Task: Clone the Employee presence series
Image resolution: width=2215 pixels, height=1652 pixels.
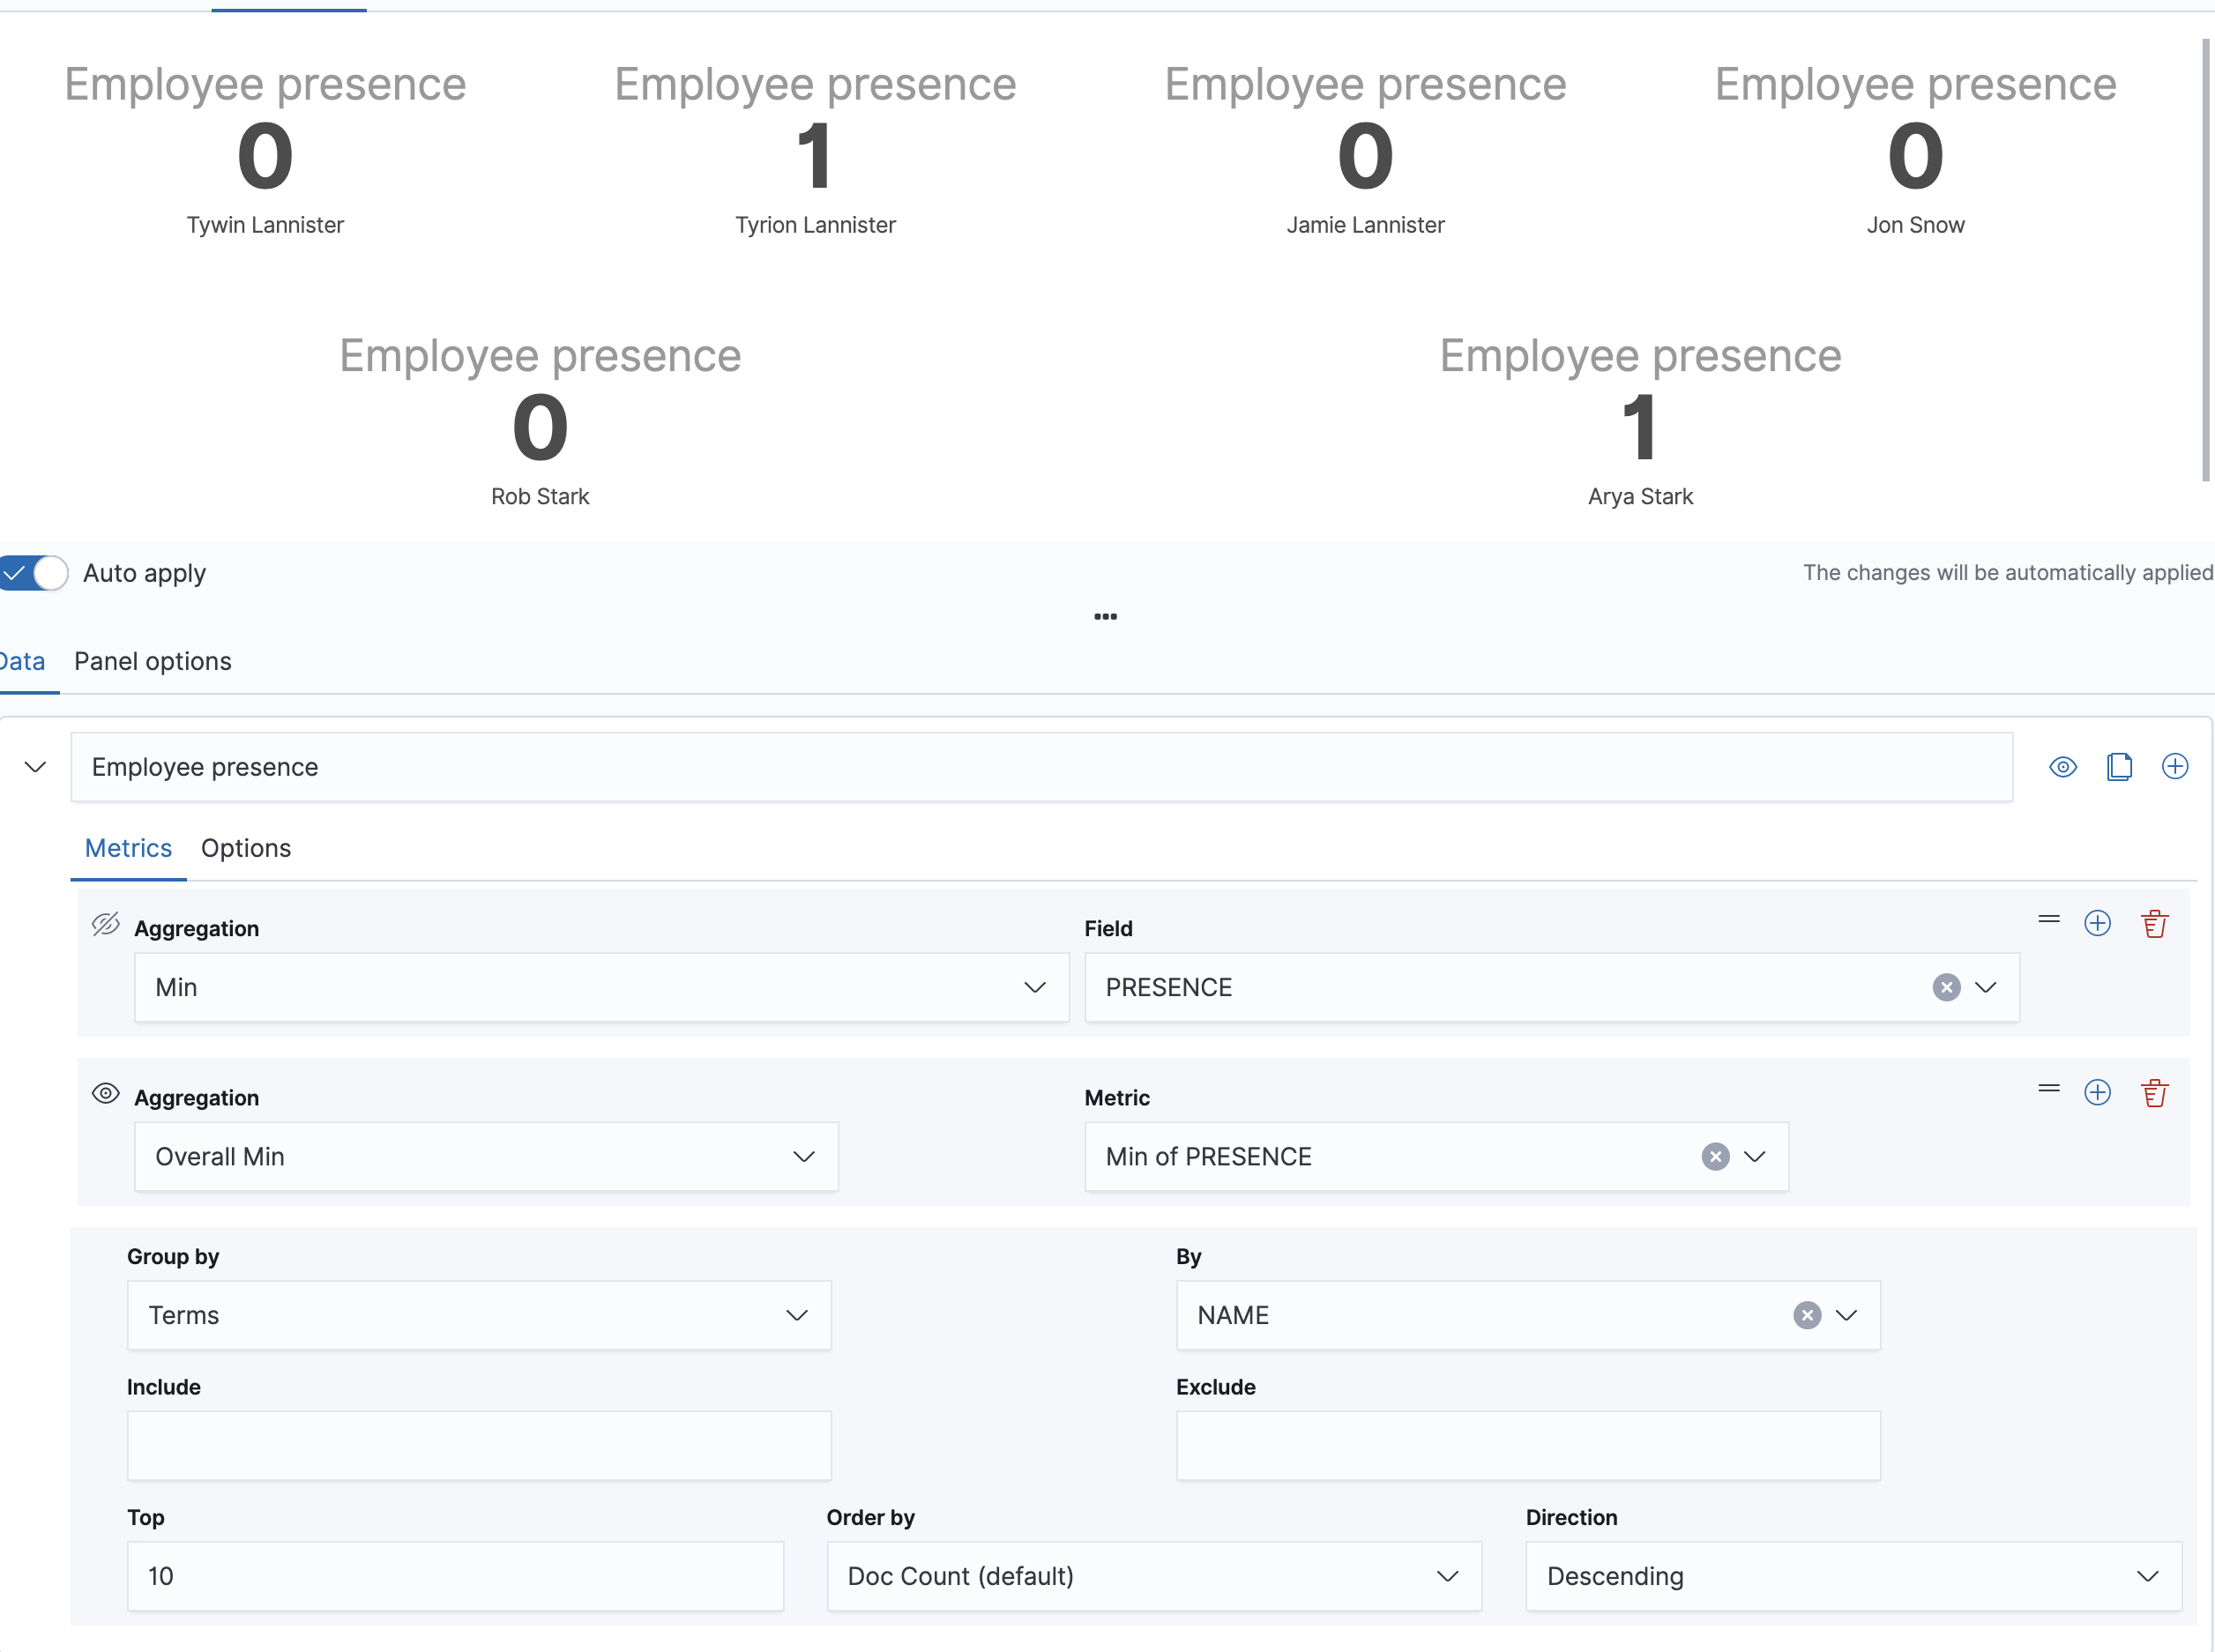Action: coord(2119,767)
